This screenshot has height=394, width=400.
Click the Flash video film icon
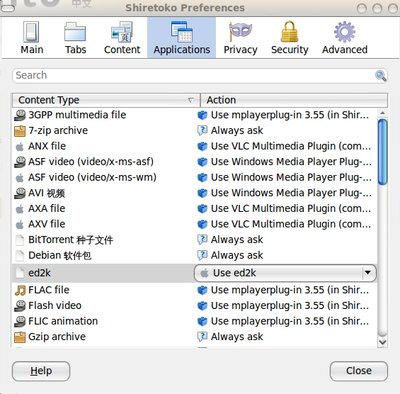tap(20, 306)
